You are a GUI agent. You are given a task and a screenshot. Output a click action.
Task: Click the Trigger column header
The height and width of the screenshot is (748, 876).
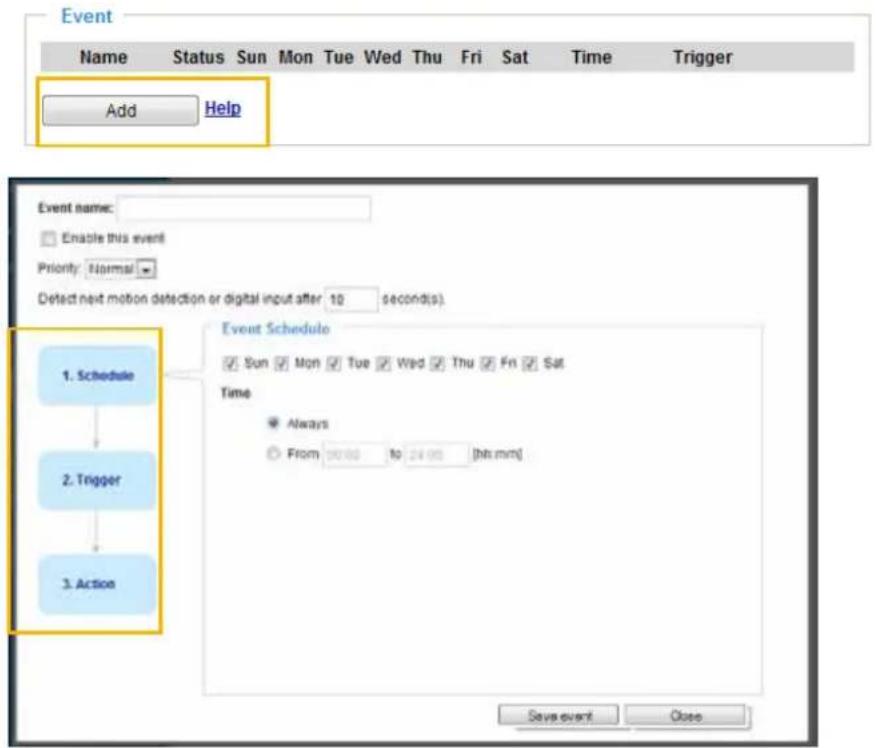pyautogui.click(x=702, y=58)
